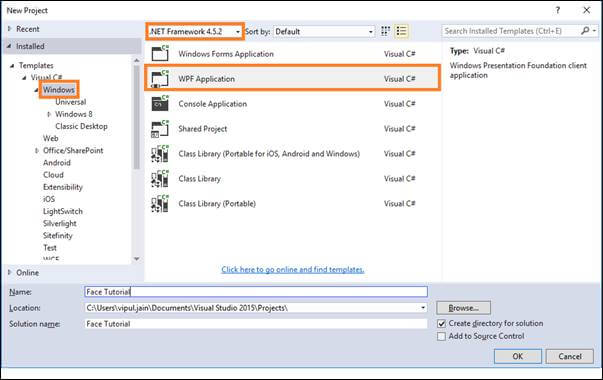Select the Test template category
Screen dimensions: 603x380
[x=50, y=248]
